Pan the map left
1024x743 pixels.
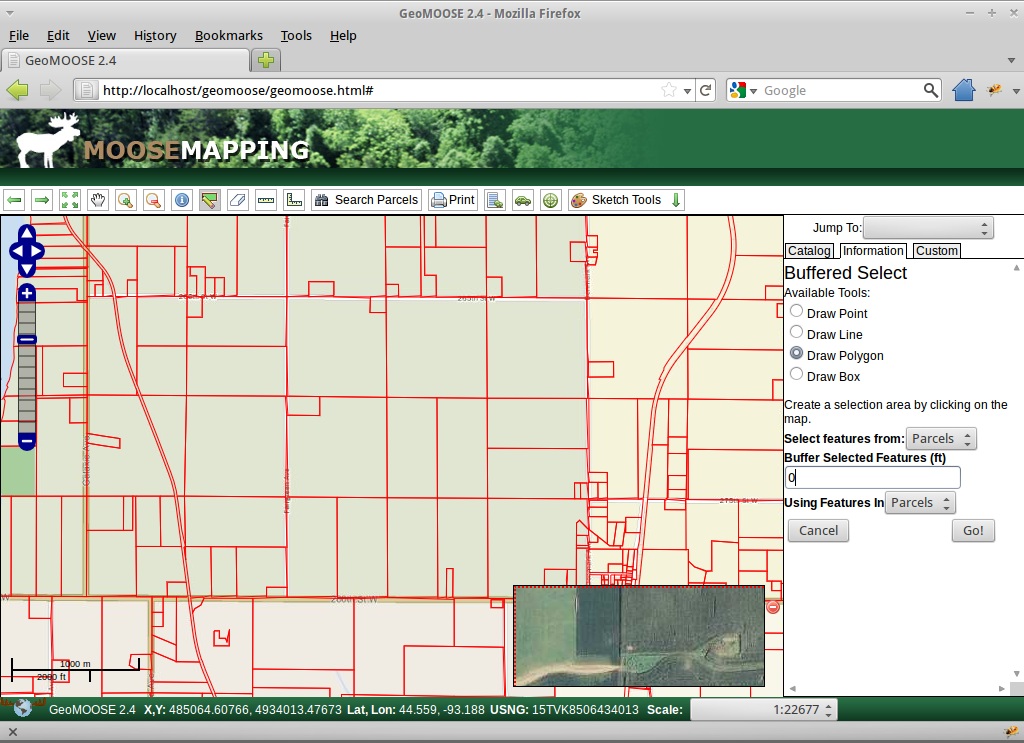(16, 251)
